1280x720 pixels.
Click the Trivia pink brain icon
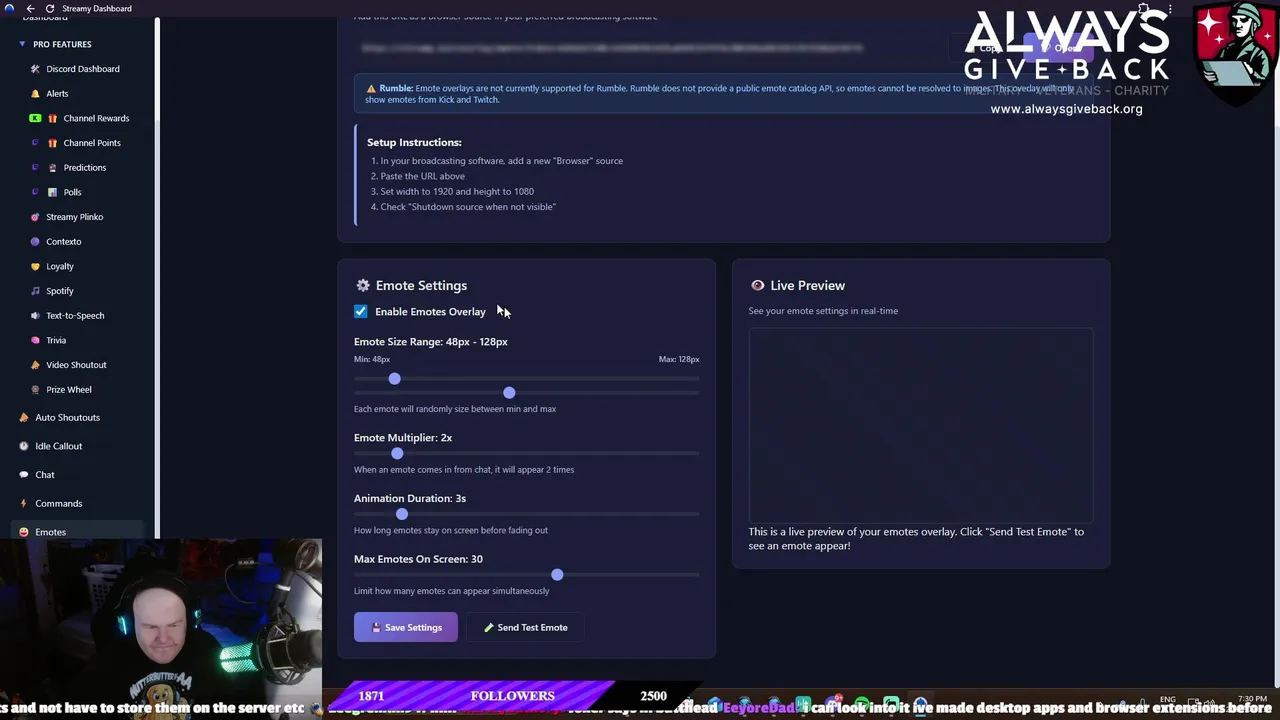[36, 340]
